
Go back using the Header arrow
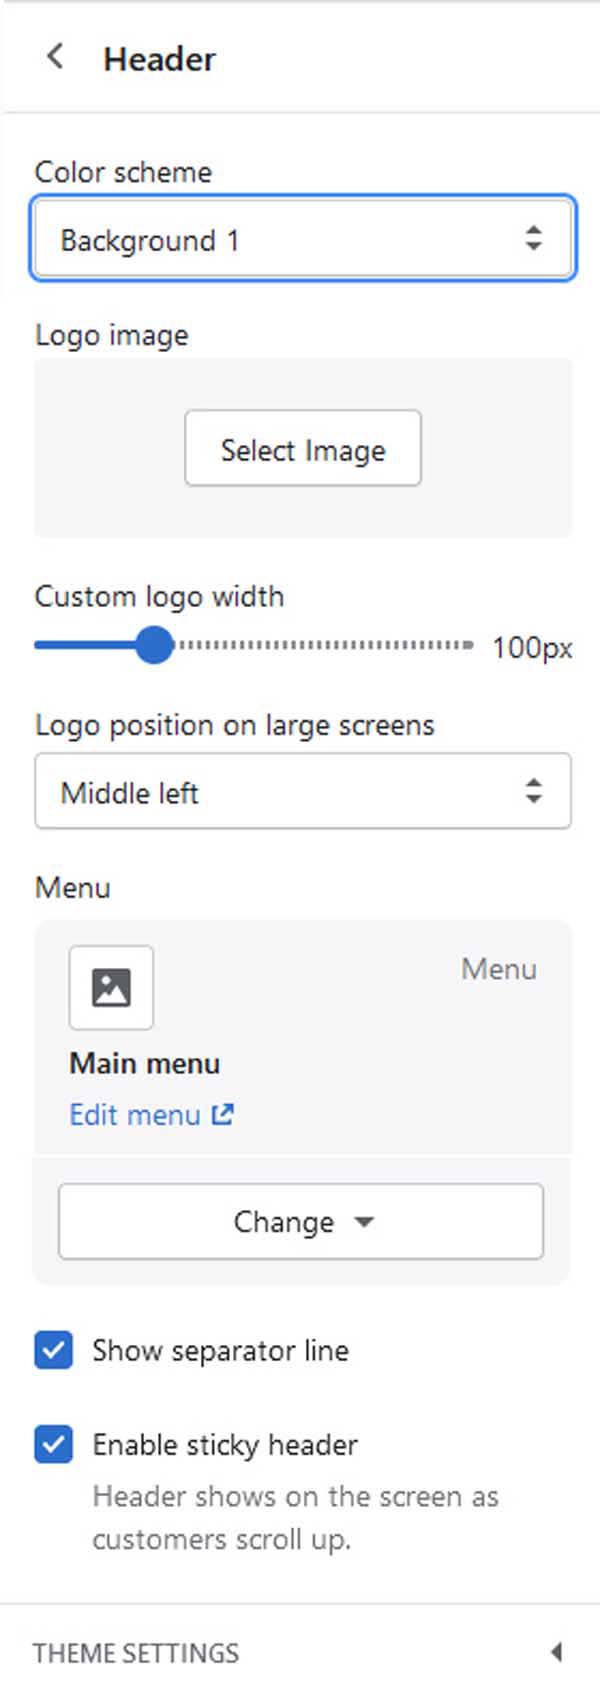pyautogui.click(x=55, y=57)
